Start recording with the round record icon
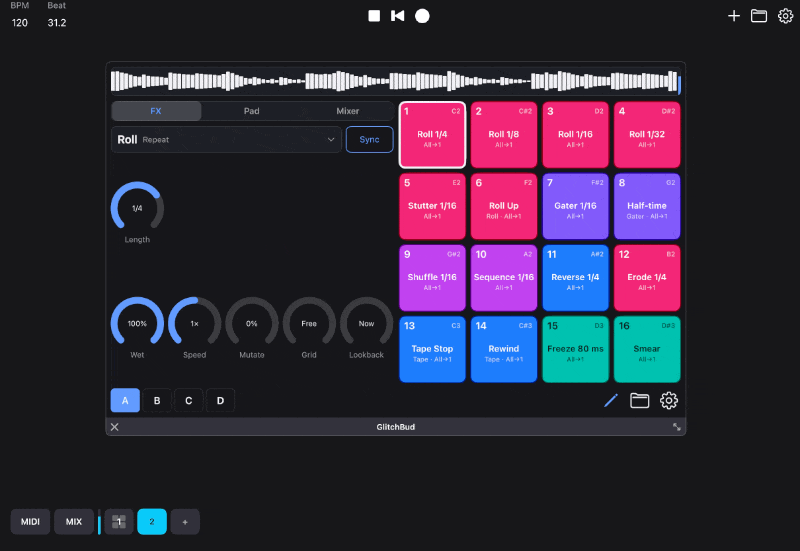Viewport: 800px width, 551px height. click(422, 16)
